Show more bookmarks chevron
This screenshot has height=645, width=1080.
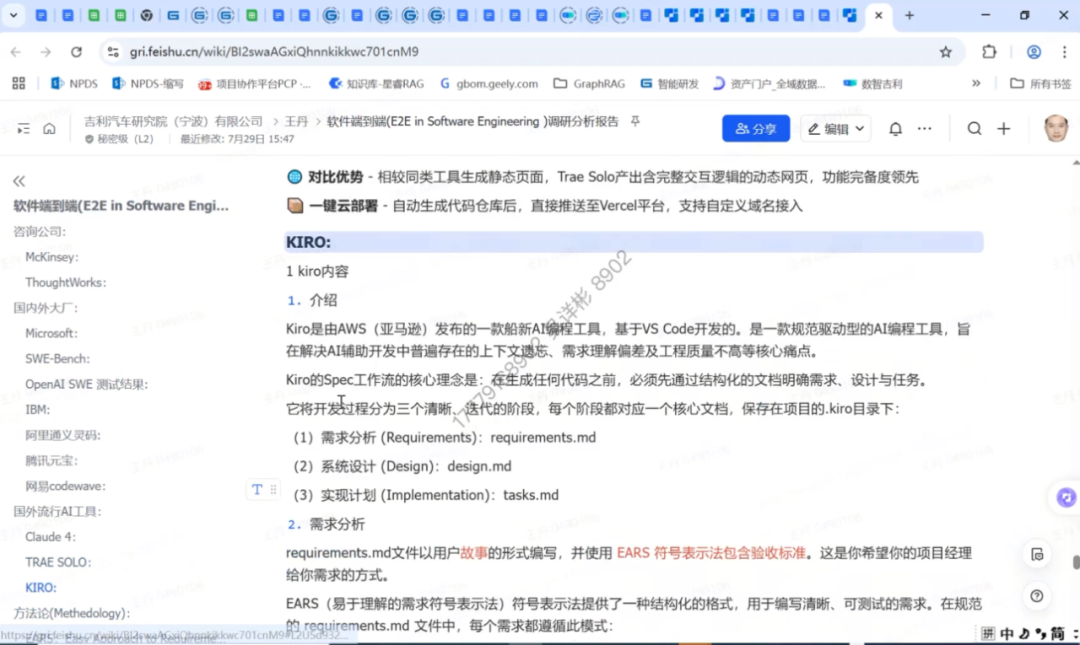[x=976, y=83]
